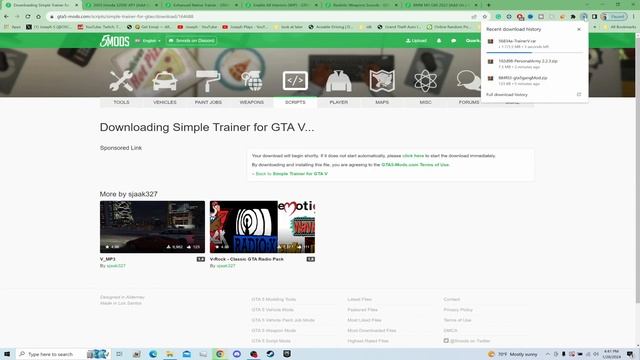Switch to VEHICLES tab
The height and width of the screenshot is (360, 640).
tap(165, 102)
